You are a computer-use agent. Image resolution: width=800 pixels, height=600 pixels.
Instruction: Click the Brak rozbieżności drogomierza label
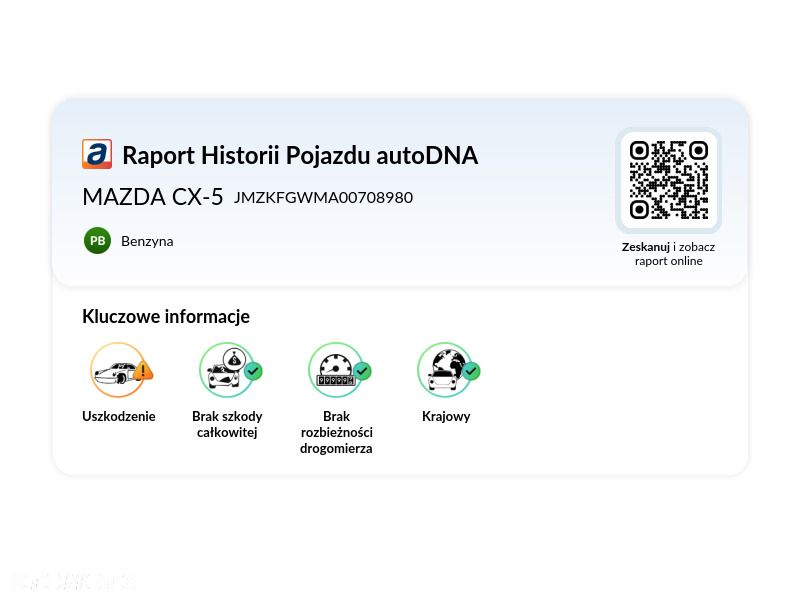(x=336, y=433)
